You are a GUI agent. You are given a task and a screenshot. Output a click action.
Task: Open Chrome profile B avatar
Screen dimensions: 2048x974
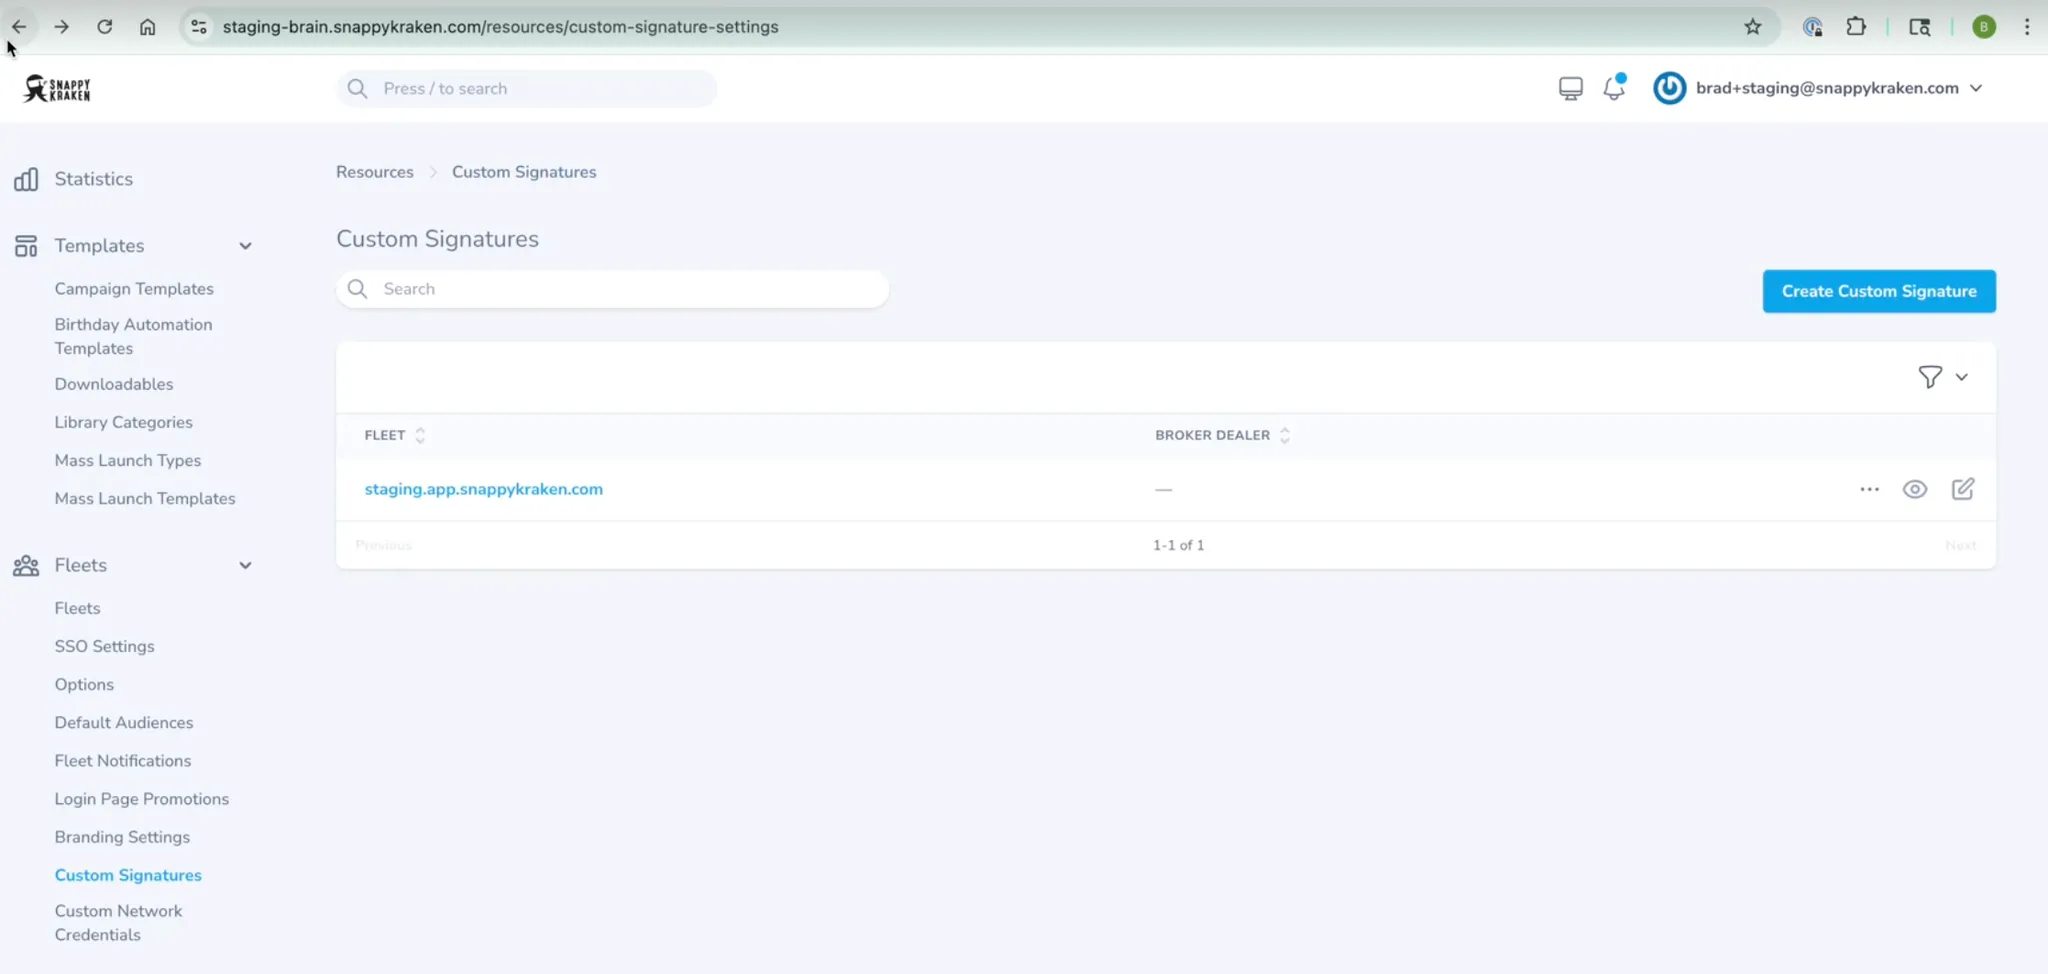(x=1984, y=27)
